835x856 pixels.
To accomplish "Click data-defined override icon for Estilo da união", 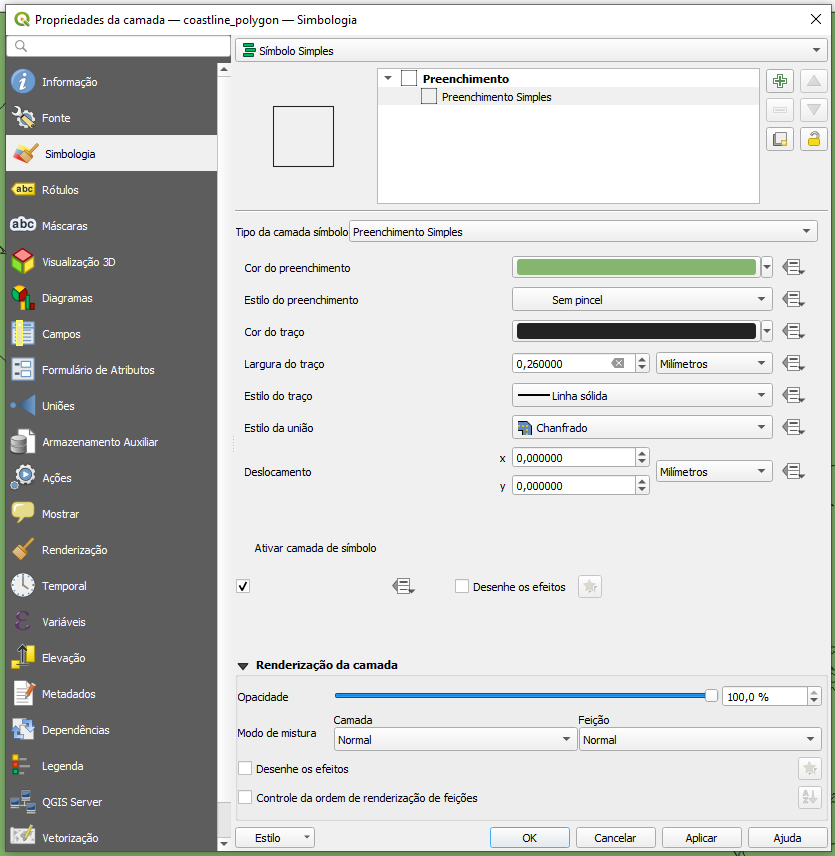I will 794,427.
